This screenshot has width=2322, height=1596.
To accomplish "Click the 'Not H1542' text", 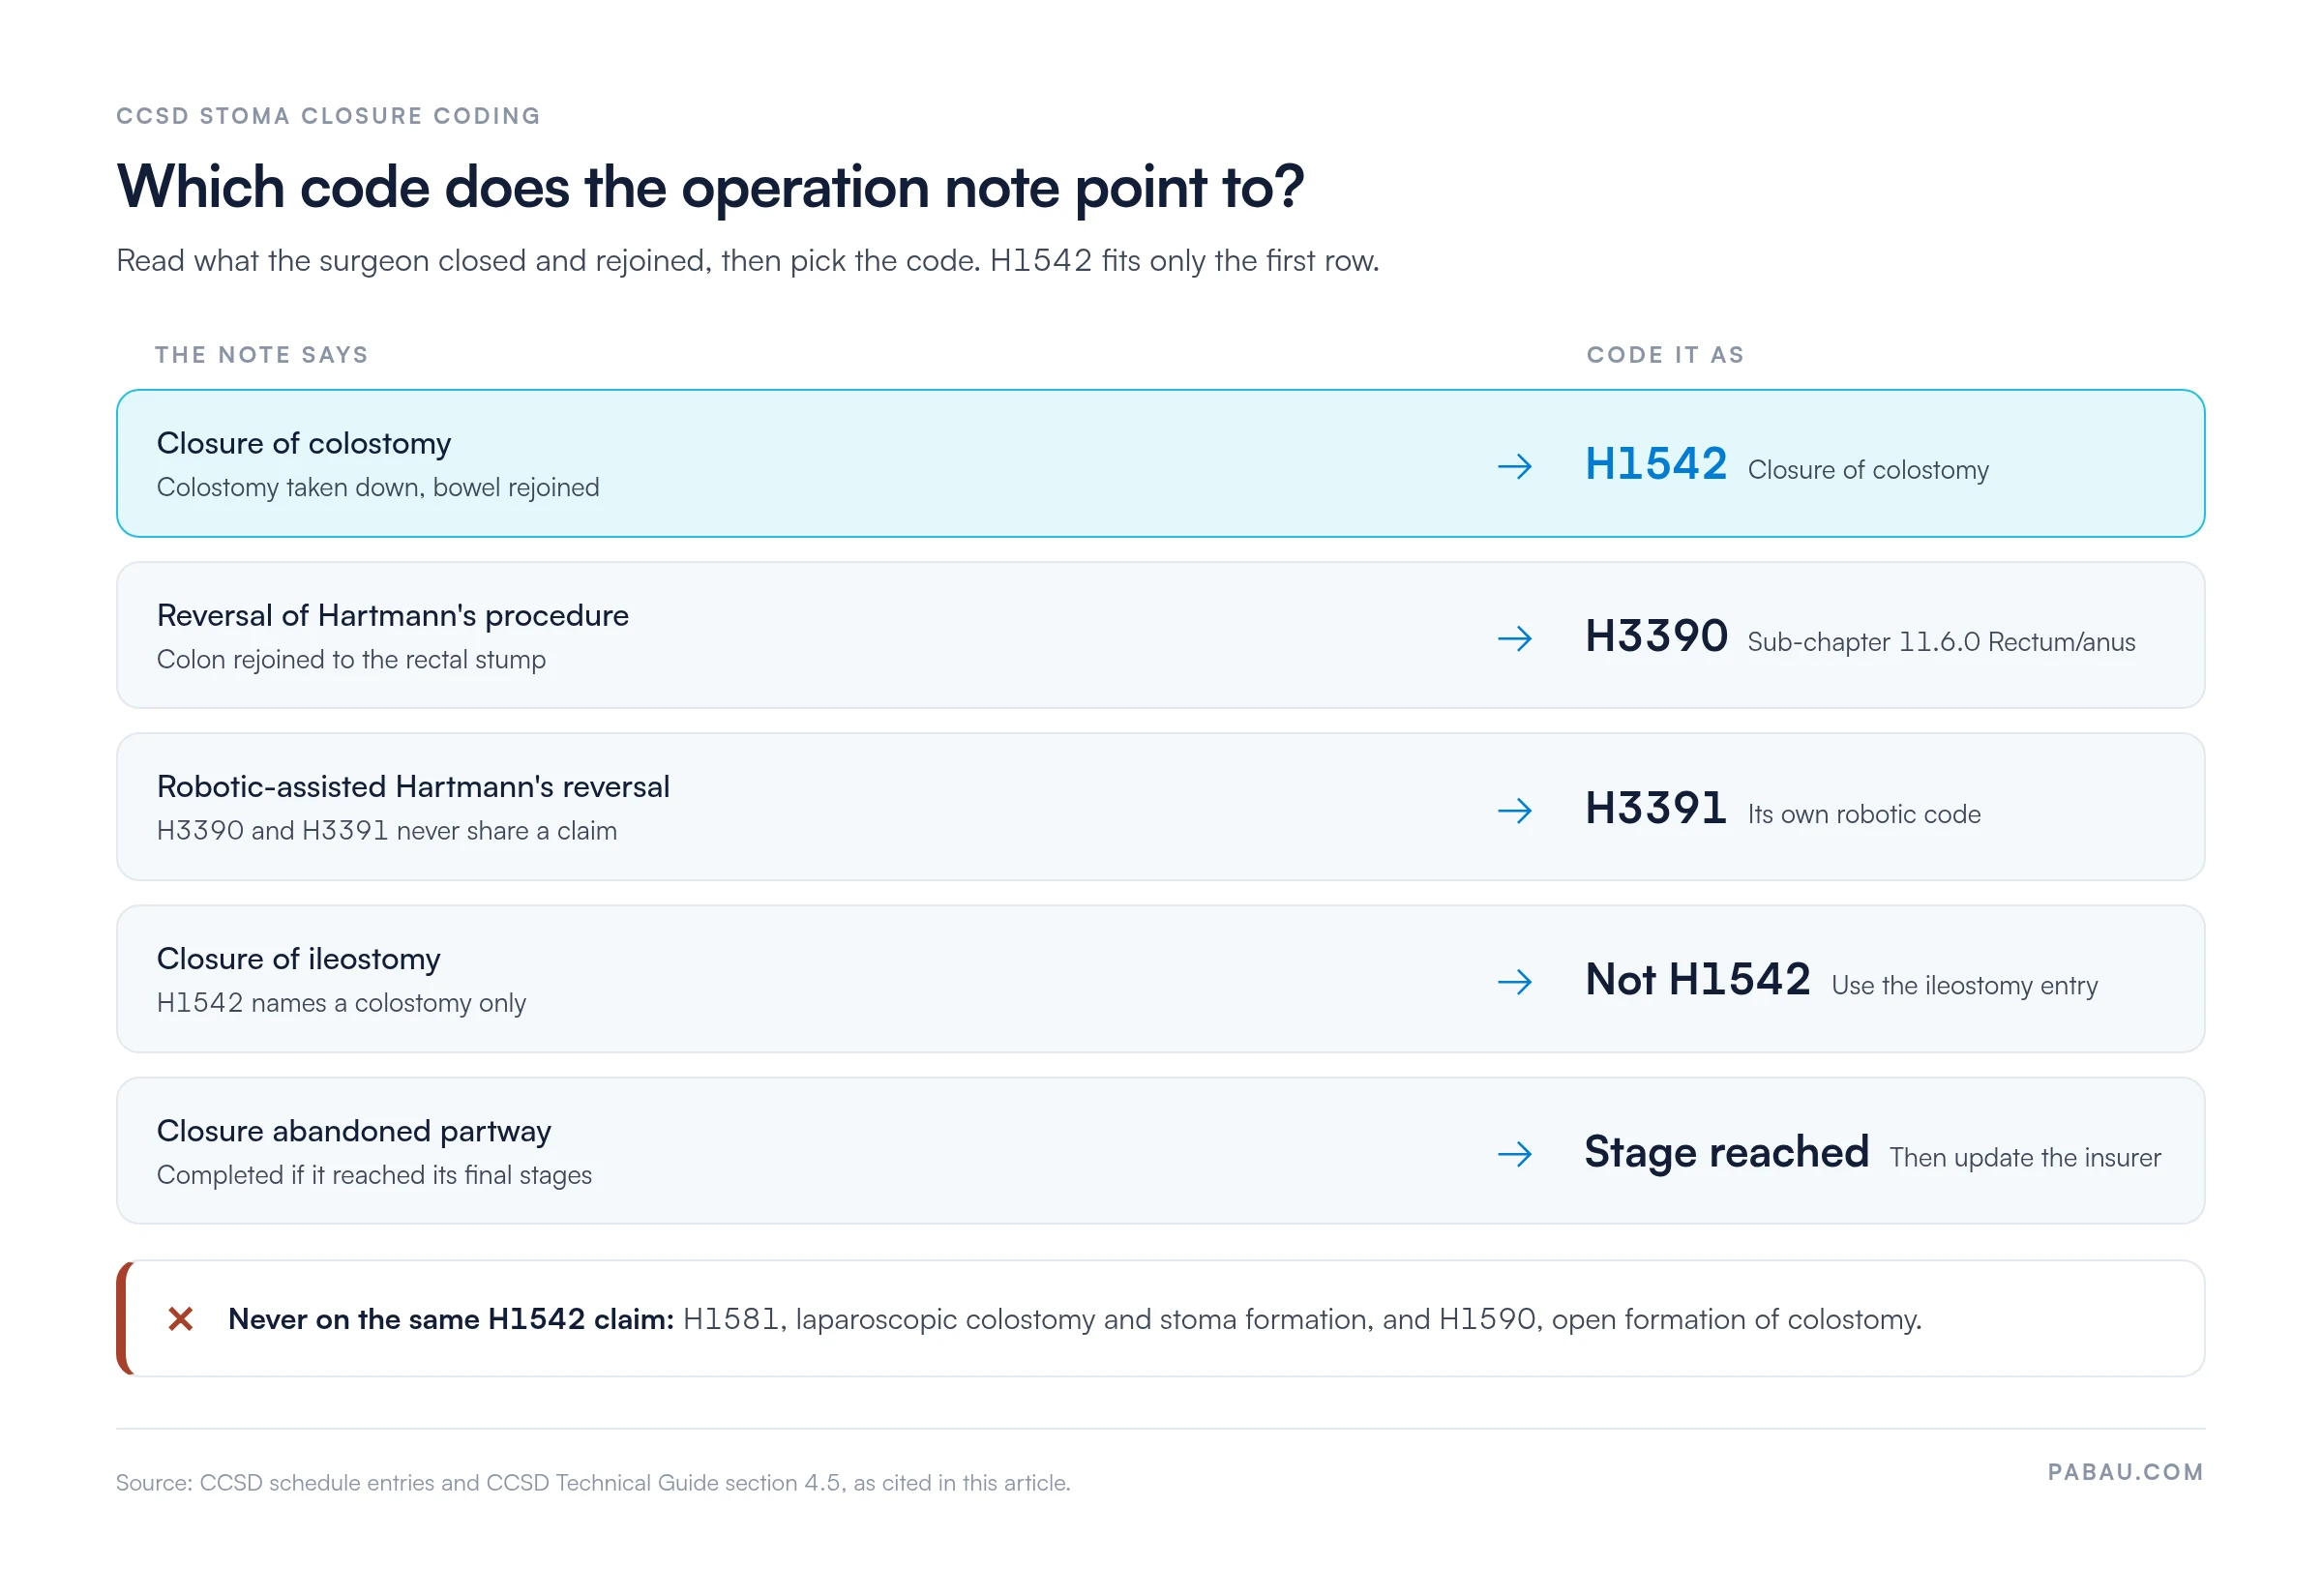I will [1697, 979].
